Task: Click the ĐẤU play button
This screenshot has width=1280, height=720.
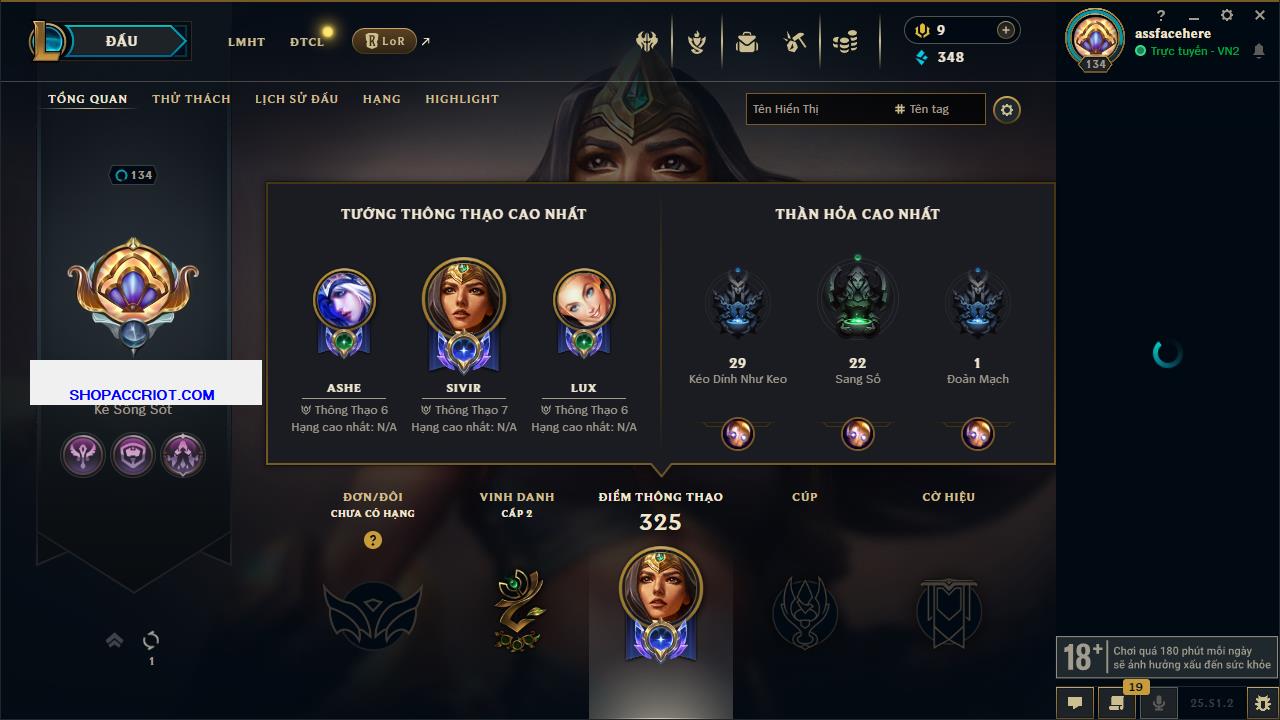Action: [121, 41]
